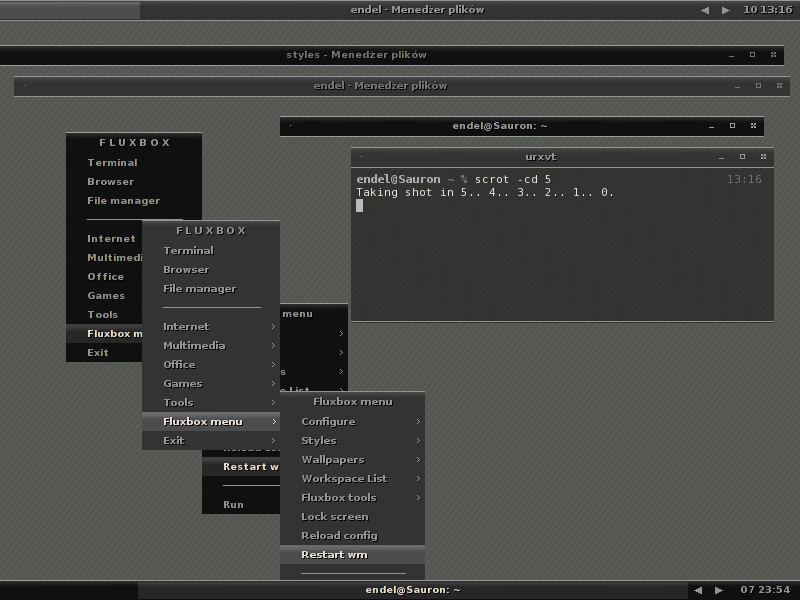The width and height of the screenshot is (800, 600).
Task: Expand the Exit submenu arrow in grey menu
Action: click(273, 440)
